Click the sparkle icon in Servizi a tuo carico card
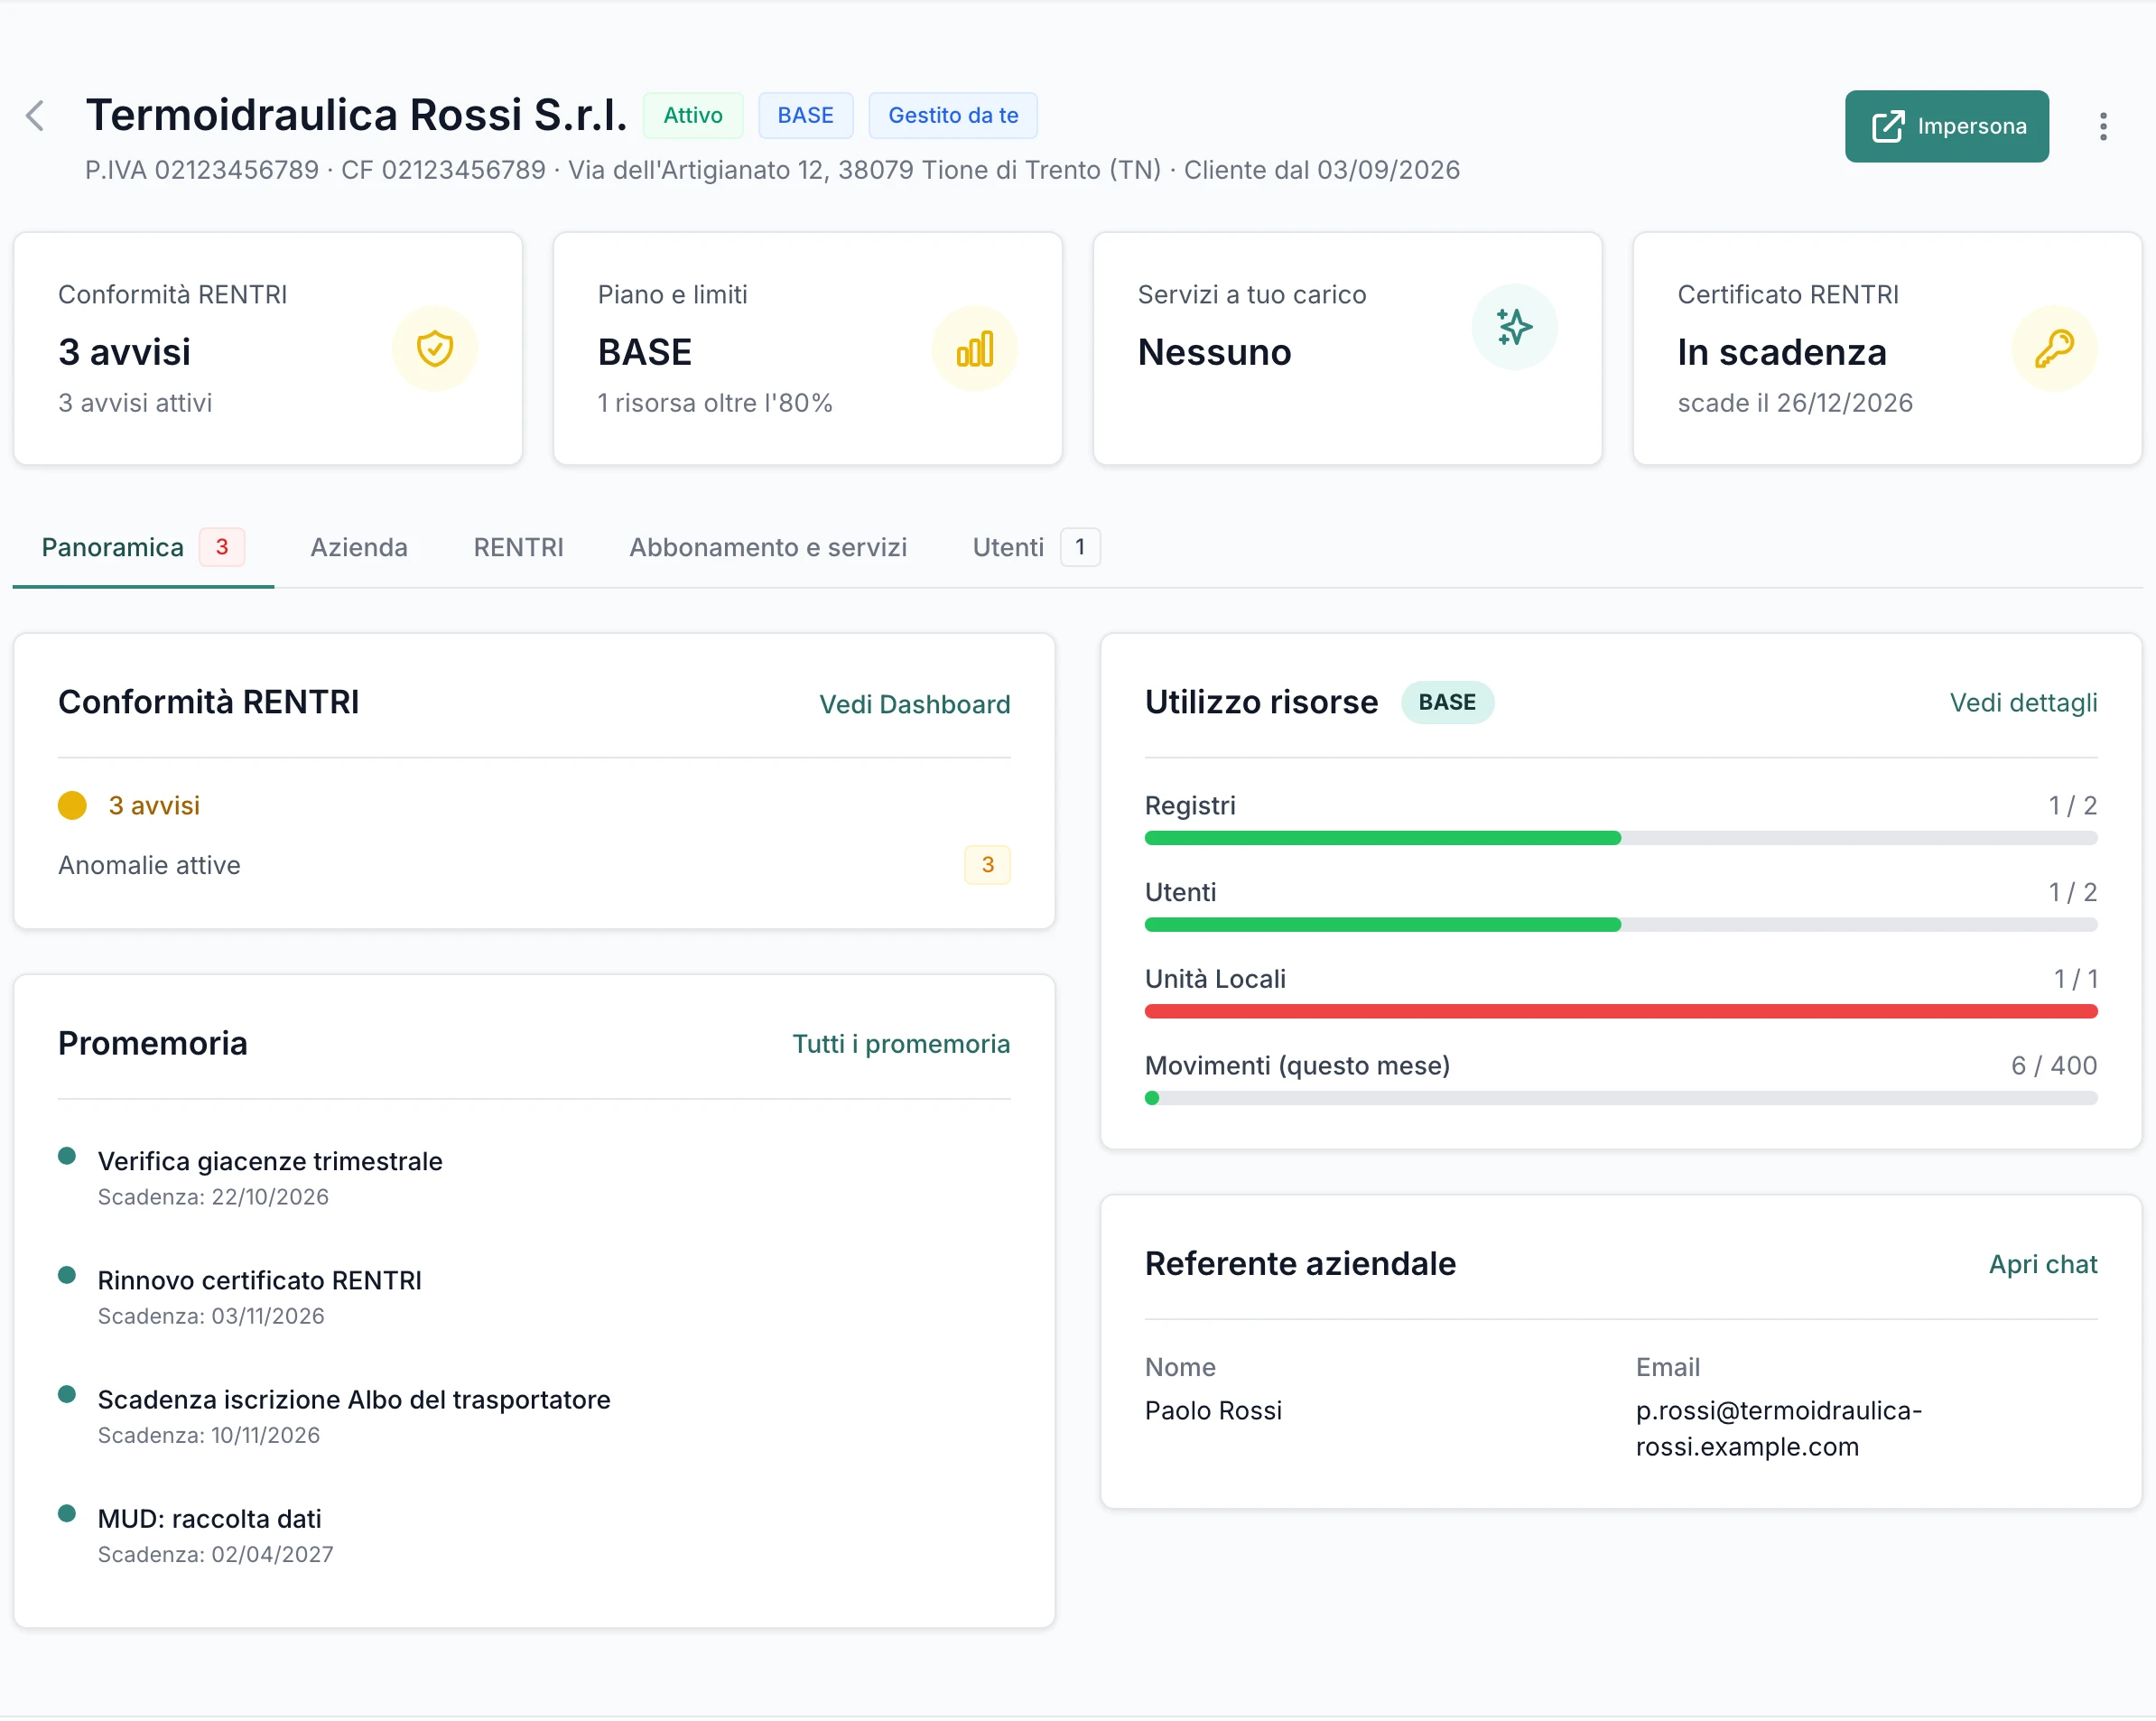Viewport: 2156px width, 1721px height. pyautogui.click(x=1514, y=327)
